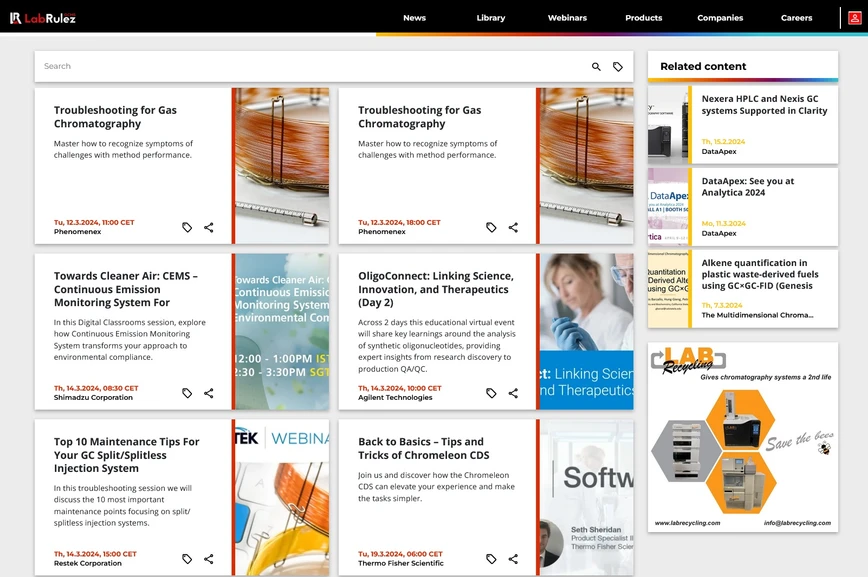The height and width of the screenshot is (577, 868).
Task: Click the DataApex Analytica thumbnail
Action: (668, 207)
